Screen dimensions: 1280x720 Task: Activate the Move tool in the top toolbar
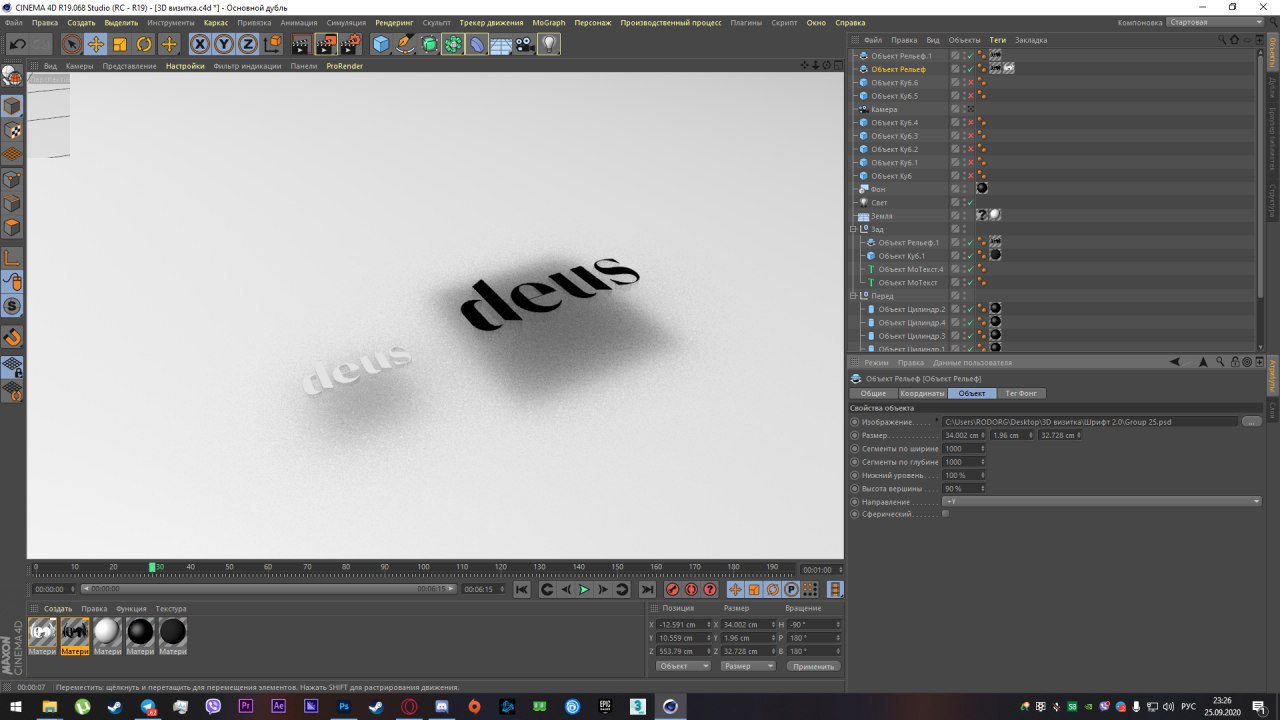(x=96, y=44)
